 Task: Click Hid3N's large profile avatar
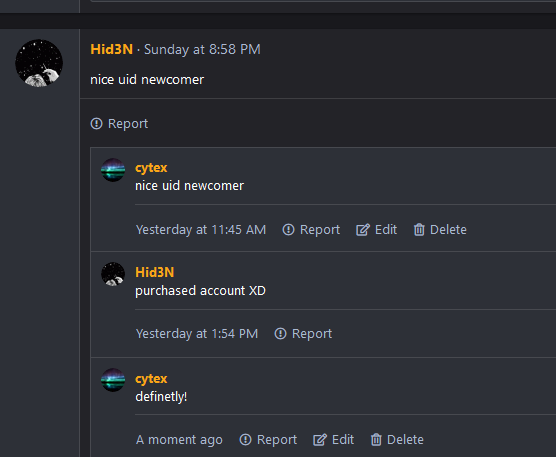pyautogui.click(x=39, y=63)
